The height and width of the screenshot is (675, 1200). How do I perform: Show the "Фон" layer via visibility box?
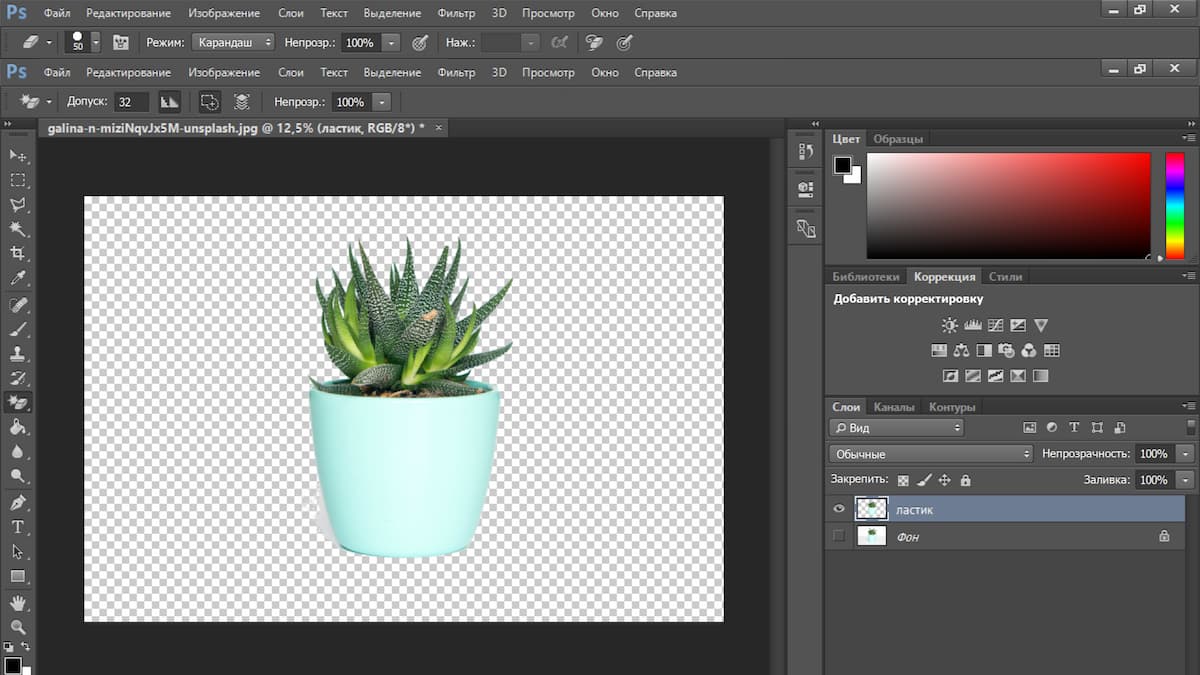(839, 536)
